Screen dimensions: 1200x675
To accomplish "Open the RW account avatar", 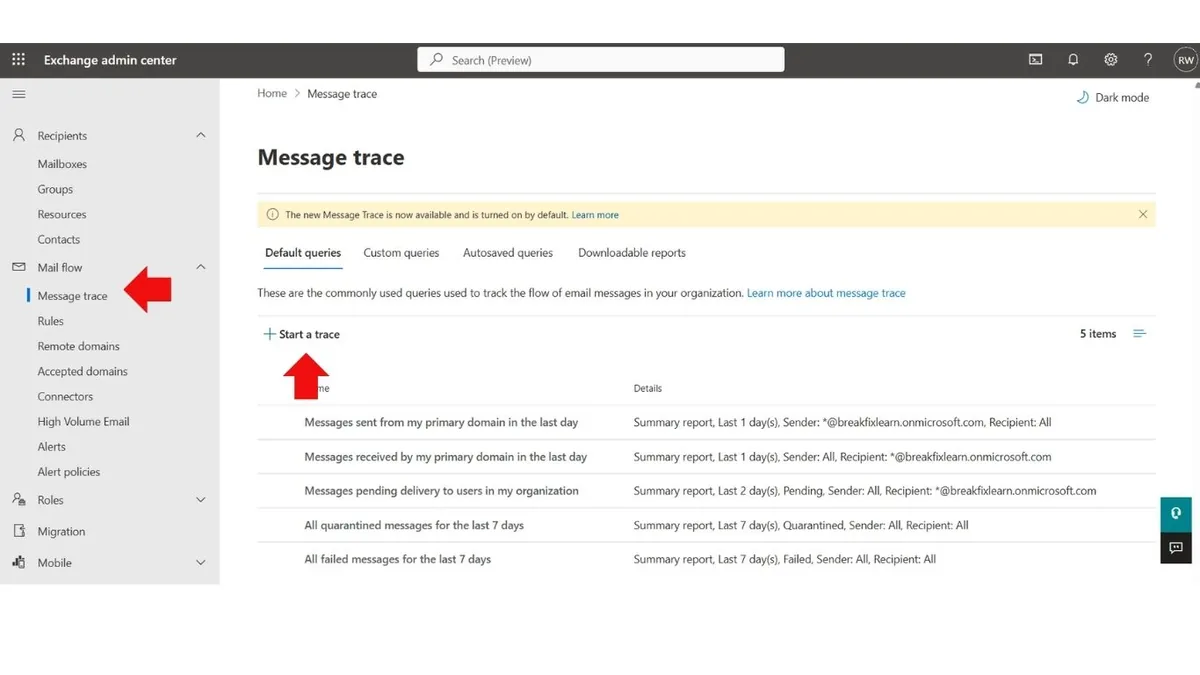I will 1186,60.
